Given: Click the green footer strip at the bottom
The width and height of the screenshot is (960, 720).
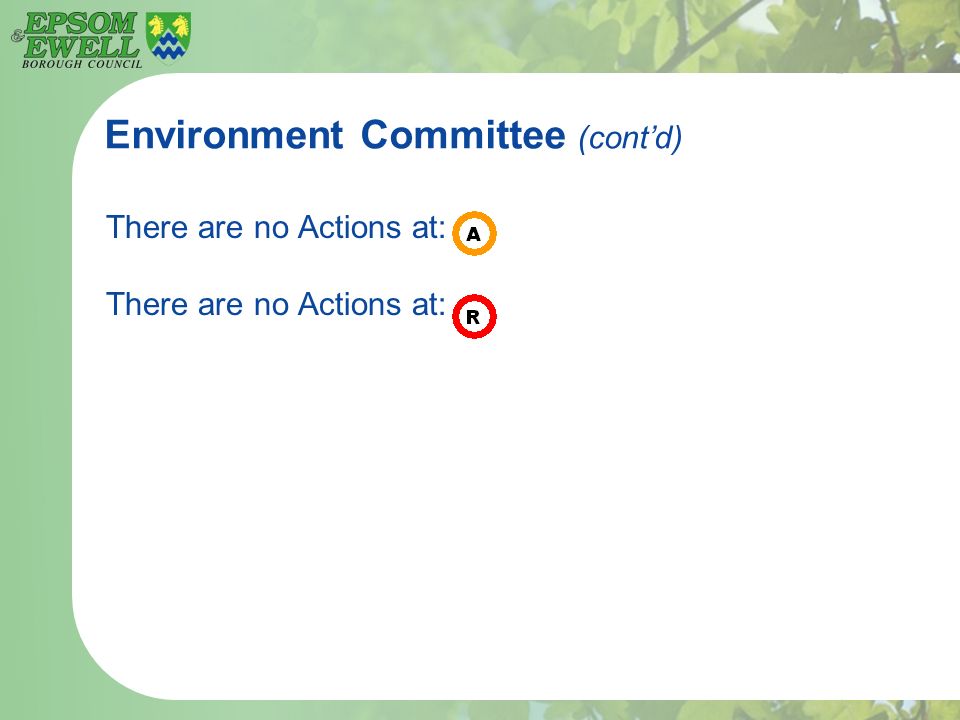Looking at the screenshot, I should (480, 710).
